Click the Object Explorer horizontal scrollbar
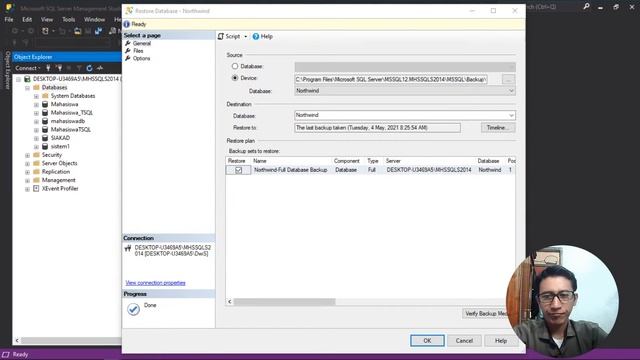This screenshot has height=360, width=640. [71, 340]
